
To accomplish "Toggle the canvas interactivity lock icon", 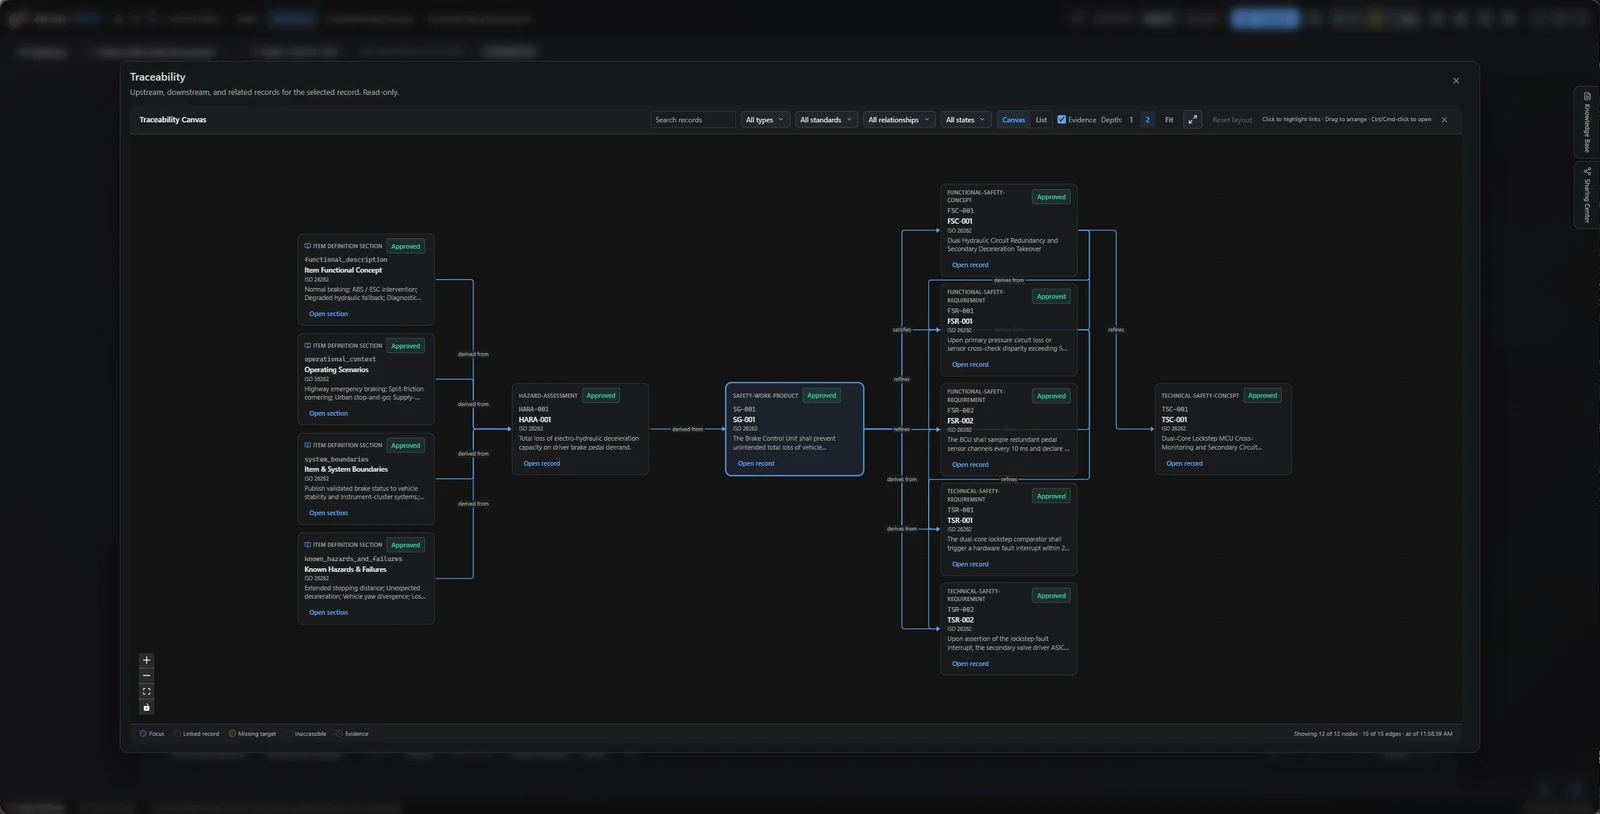I will pos(146,708).
